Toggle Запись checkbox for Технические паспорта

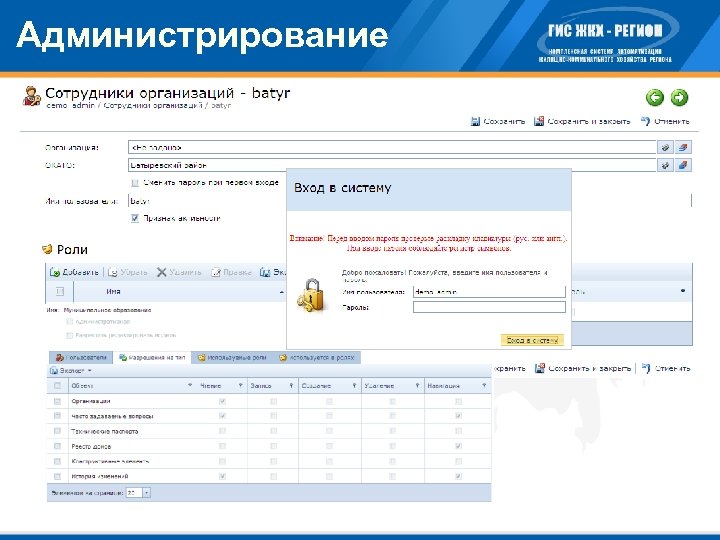tap(274, 431)
